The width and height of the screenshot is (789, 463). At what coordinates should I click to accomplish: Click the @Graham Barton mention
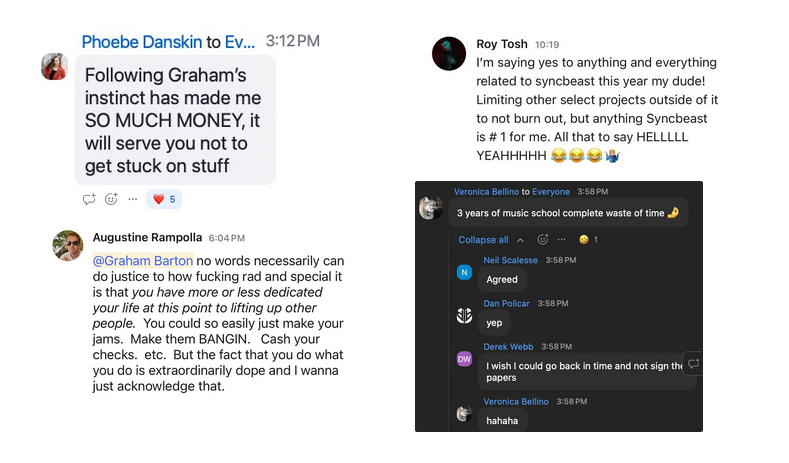pos(143,261)
